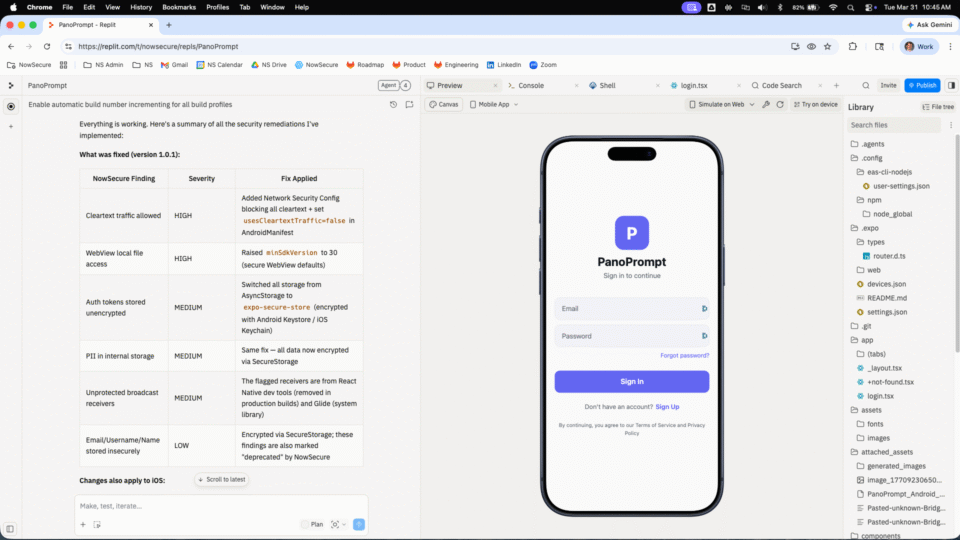The width and height of the screenshot is (960, 540).
Task: Open the app testing dropdown next to Plan
Action: click(339, 525)
